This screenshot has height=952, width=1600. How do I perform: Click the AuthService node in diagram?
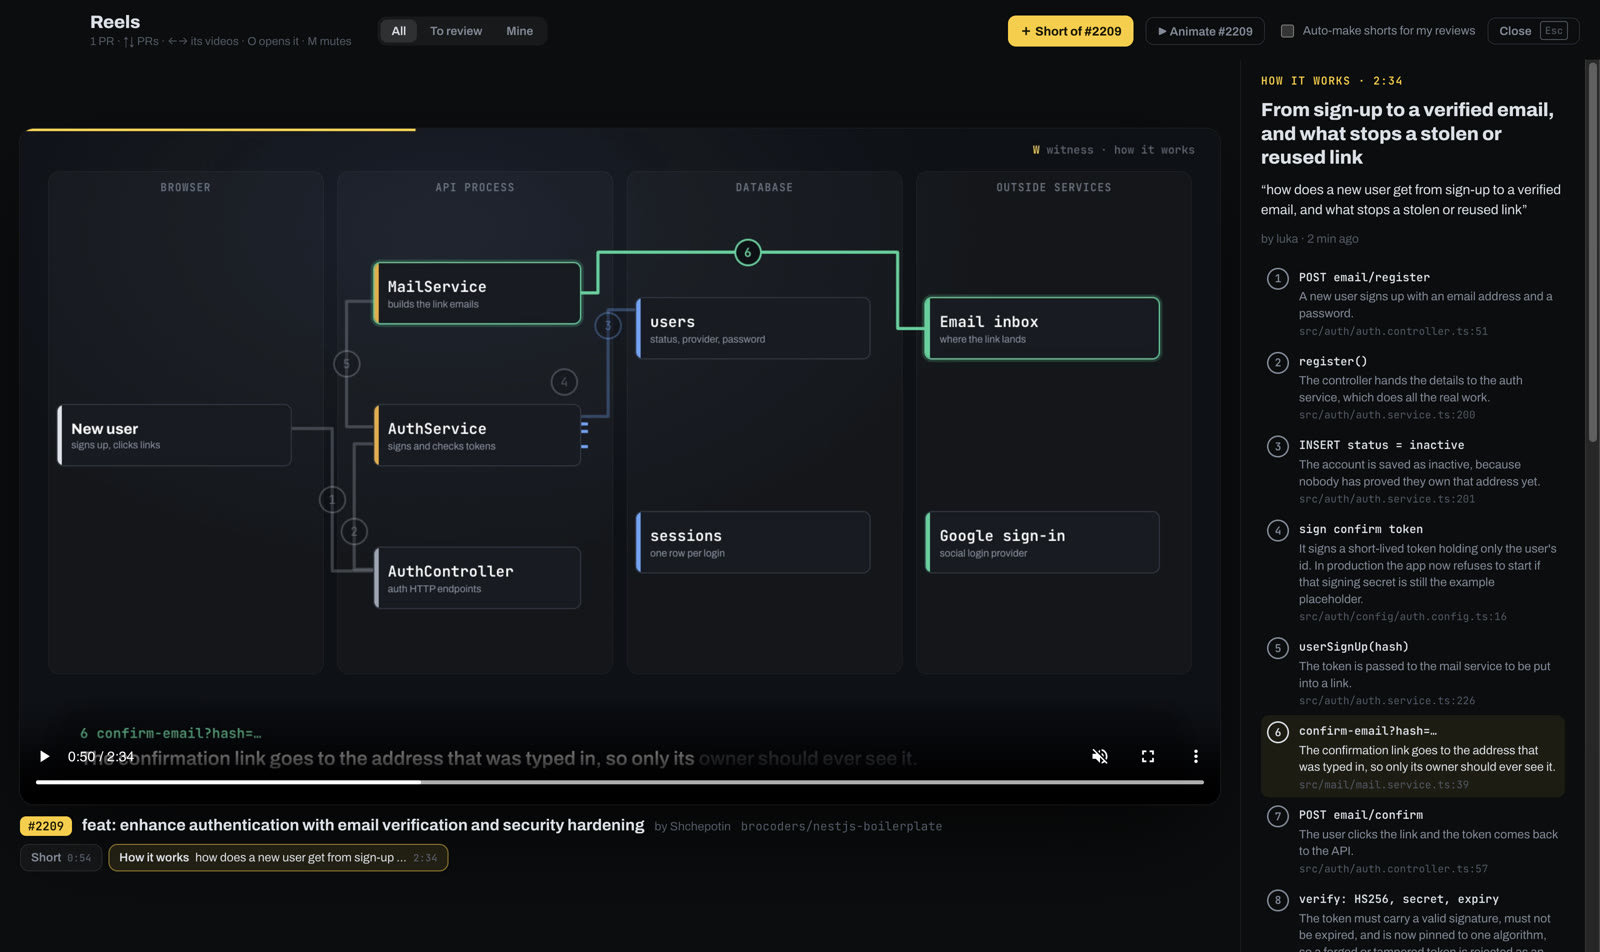(477, 436)
